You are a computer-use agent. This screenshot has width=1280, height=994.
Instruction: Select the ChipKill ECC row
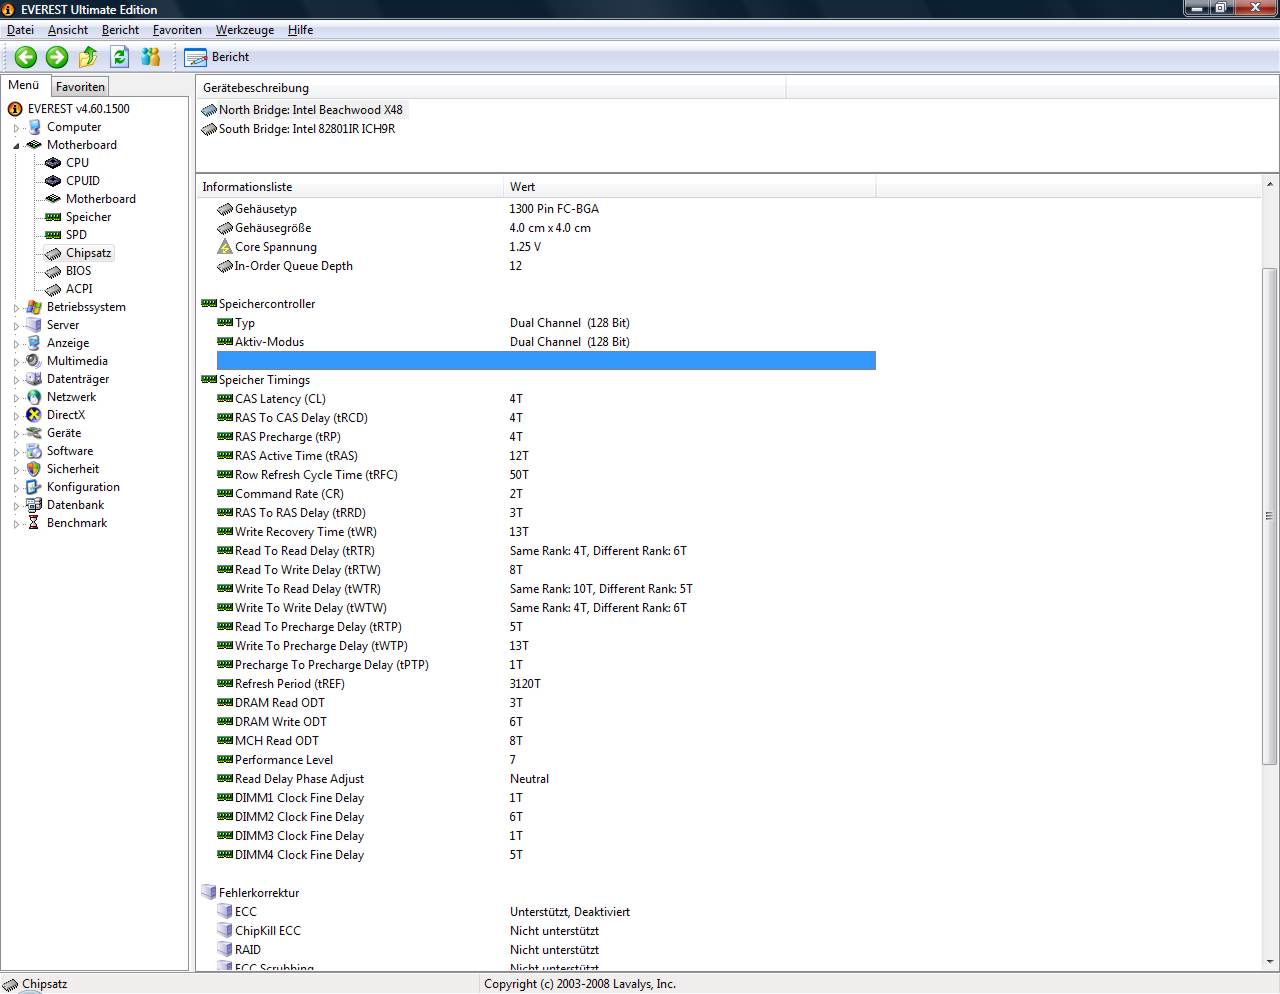pyautogui.click(x=546, y=931)
